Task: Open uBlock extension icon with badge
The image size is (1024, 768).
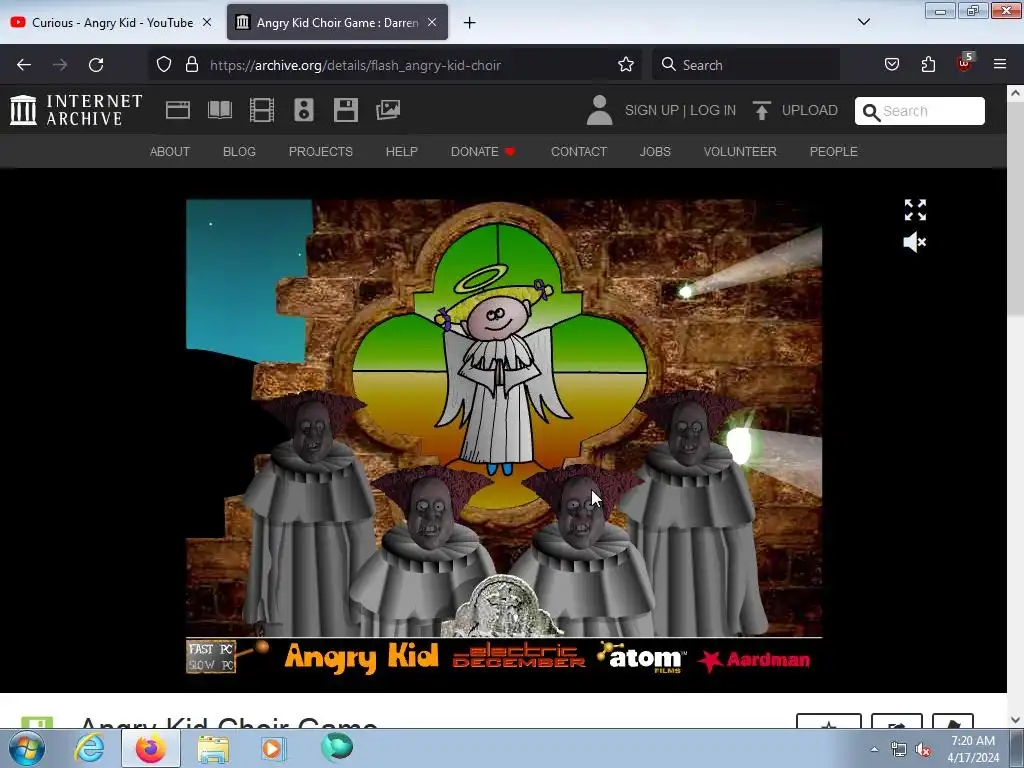Action: pyautogui.click(x=965, y=63)
